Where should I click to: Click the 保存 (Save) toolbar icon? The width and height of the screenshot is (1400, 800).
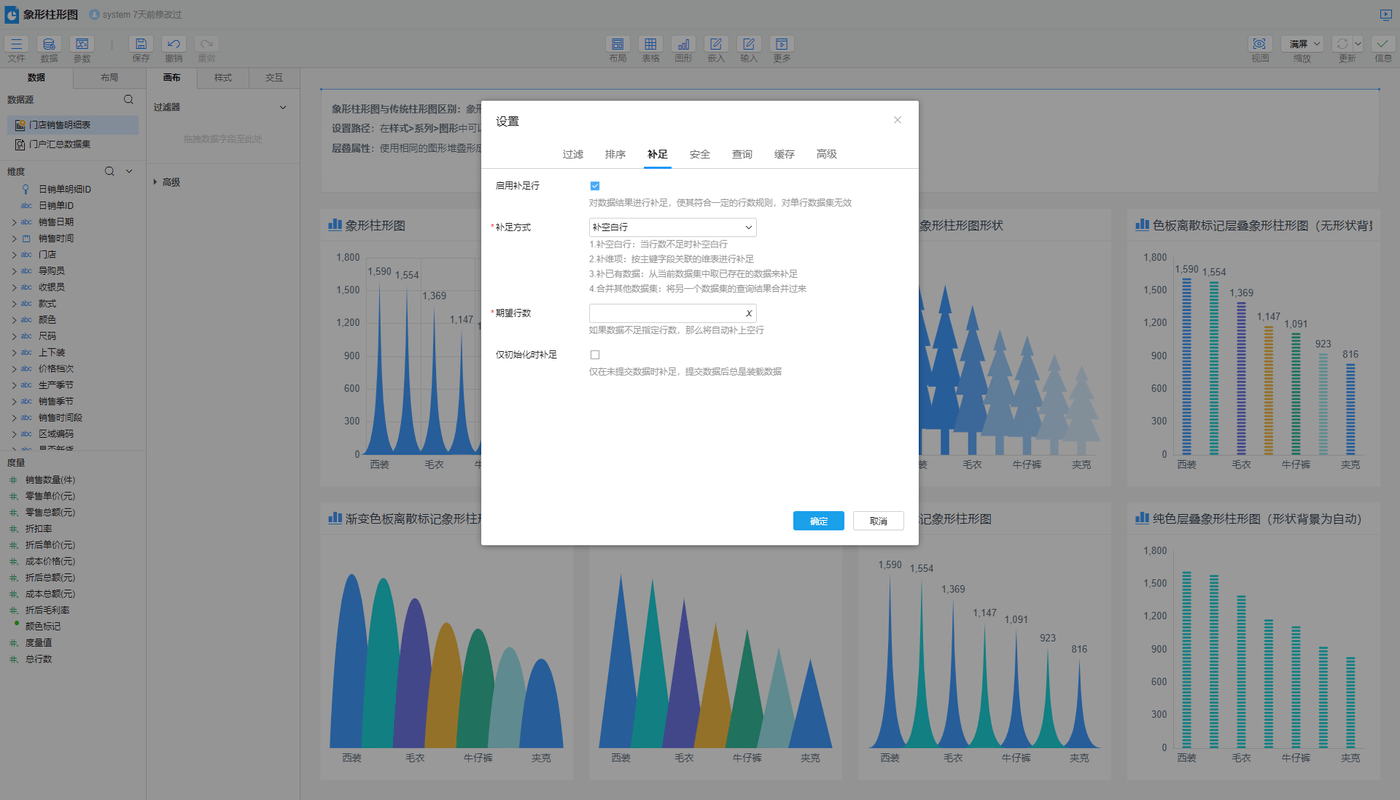point(141,44)
